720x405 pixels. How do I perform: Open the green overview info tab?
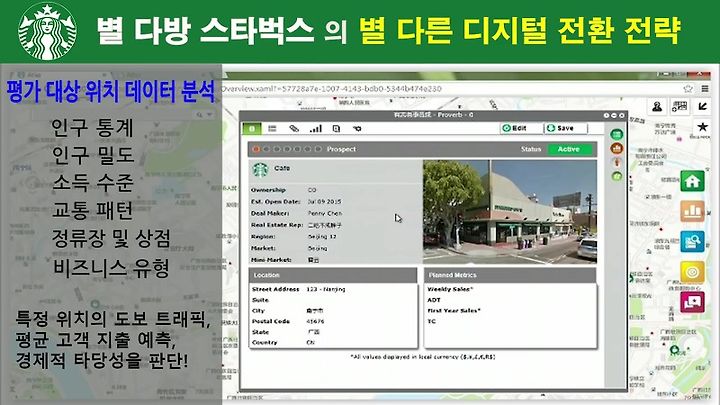tap(252, 129)
